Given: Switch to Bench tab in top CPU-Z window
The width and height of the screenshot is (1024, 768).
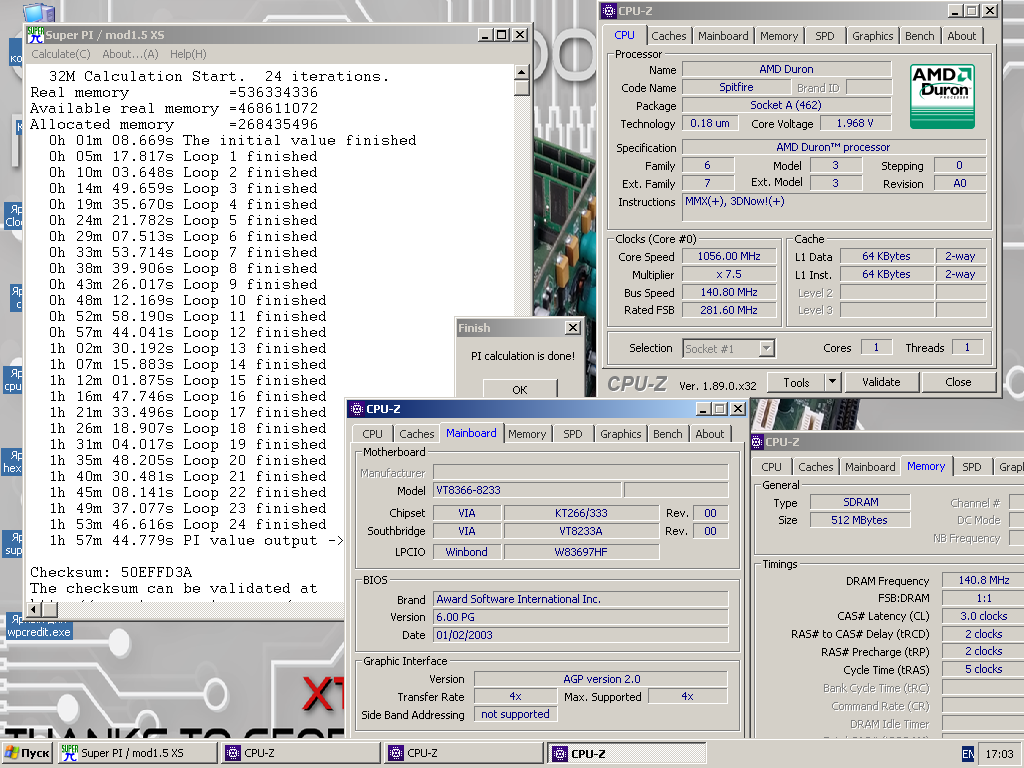Looking at the screenshot, I should 920,36.
